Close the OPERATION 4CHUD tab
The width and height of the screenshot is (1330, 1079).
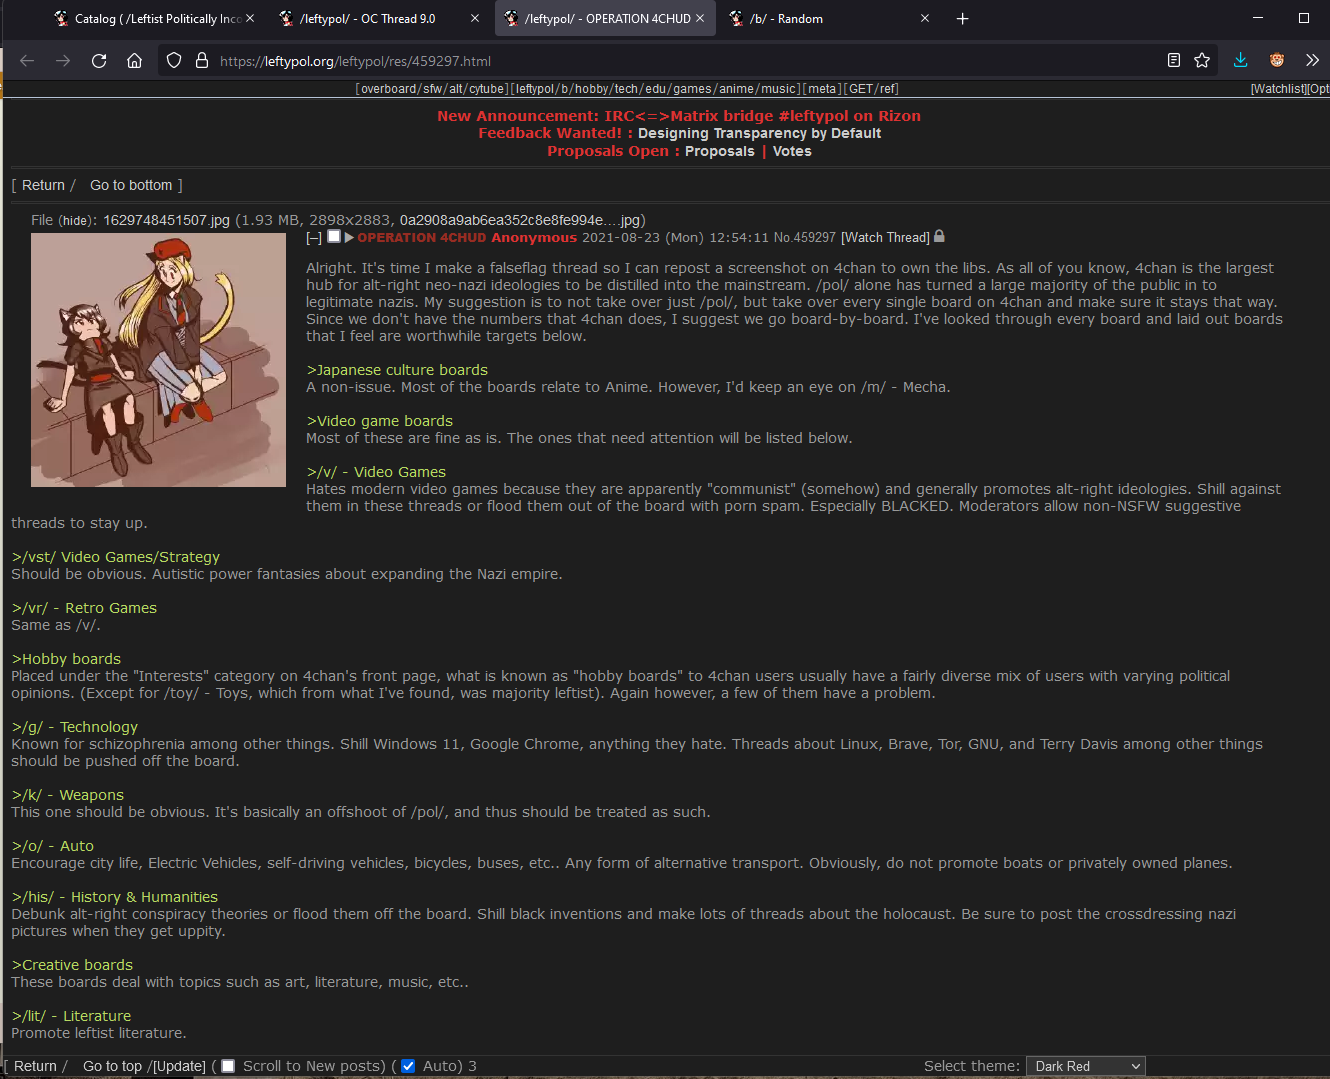700,18
